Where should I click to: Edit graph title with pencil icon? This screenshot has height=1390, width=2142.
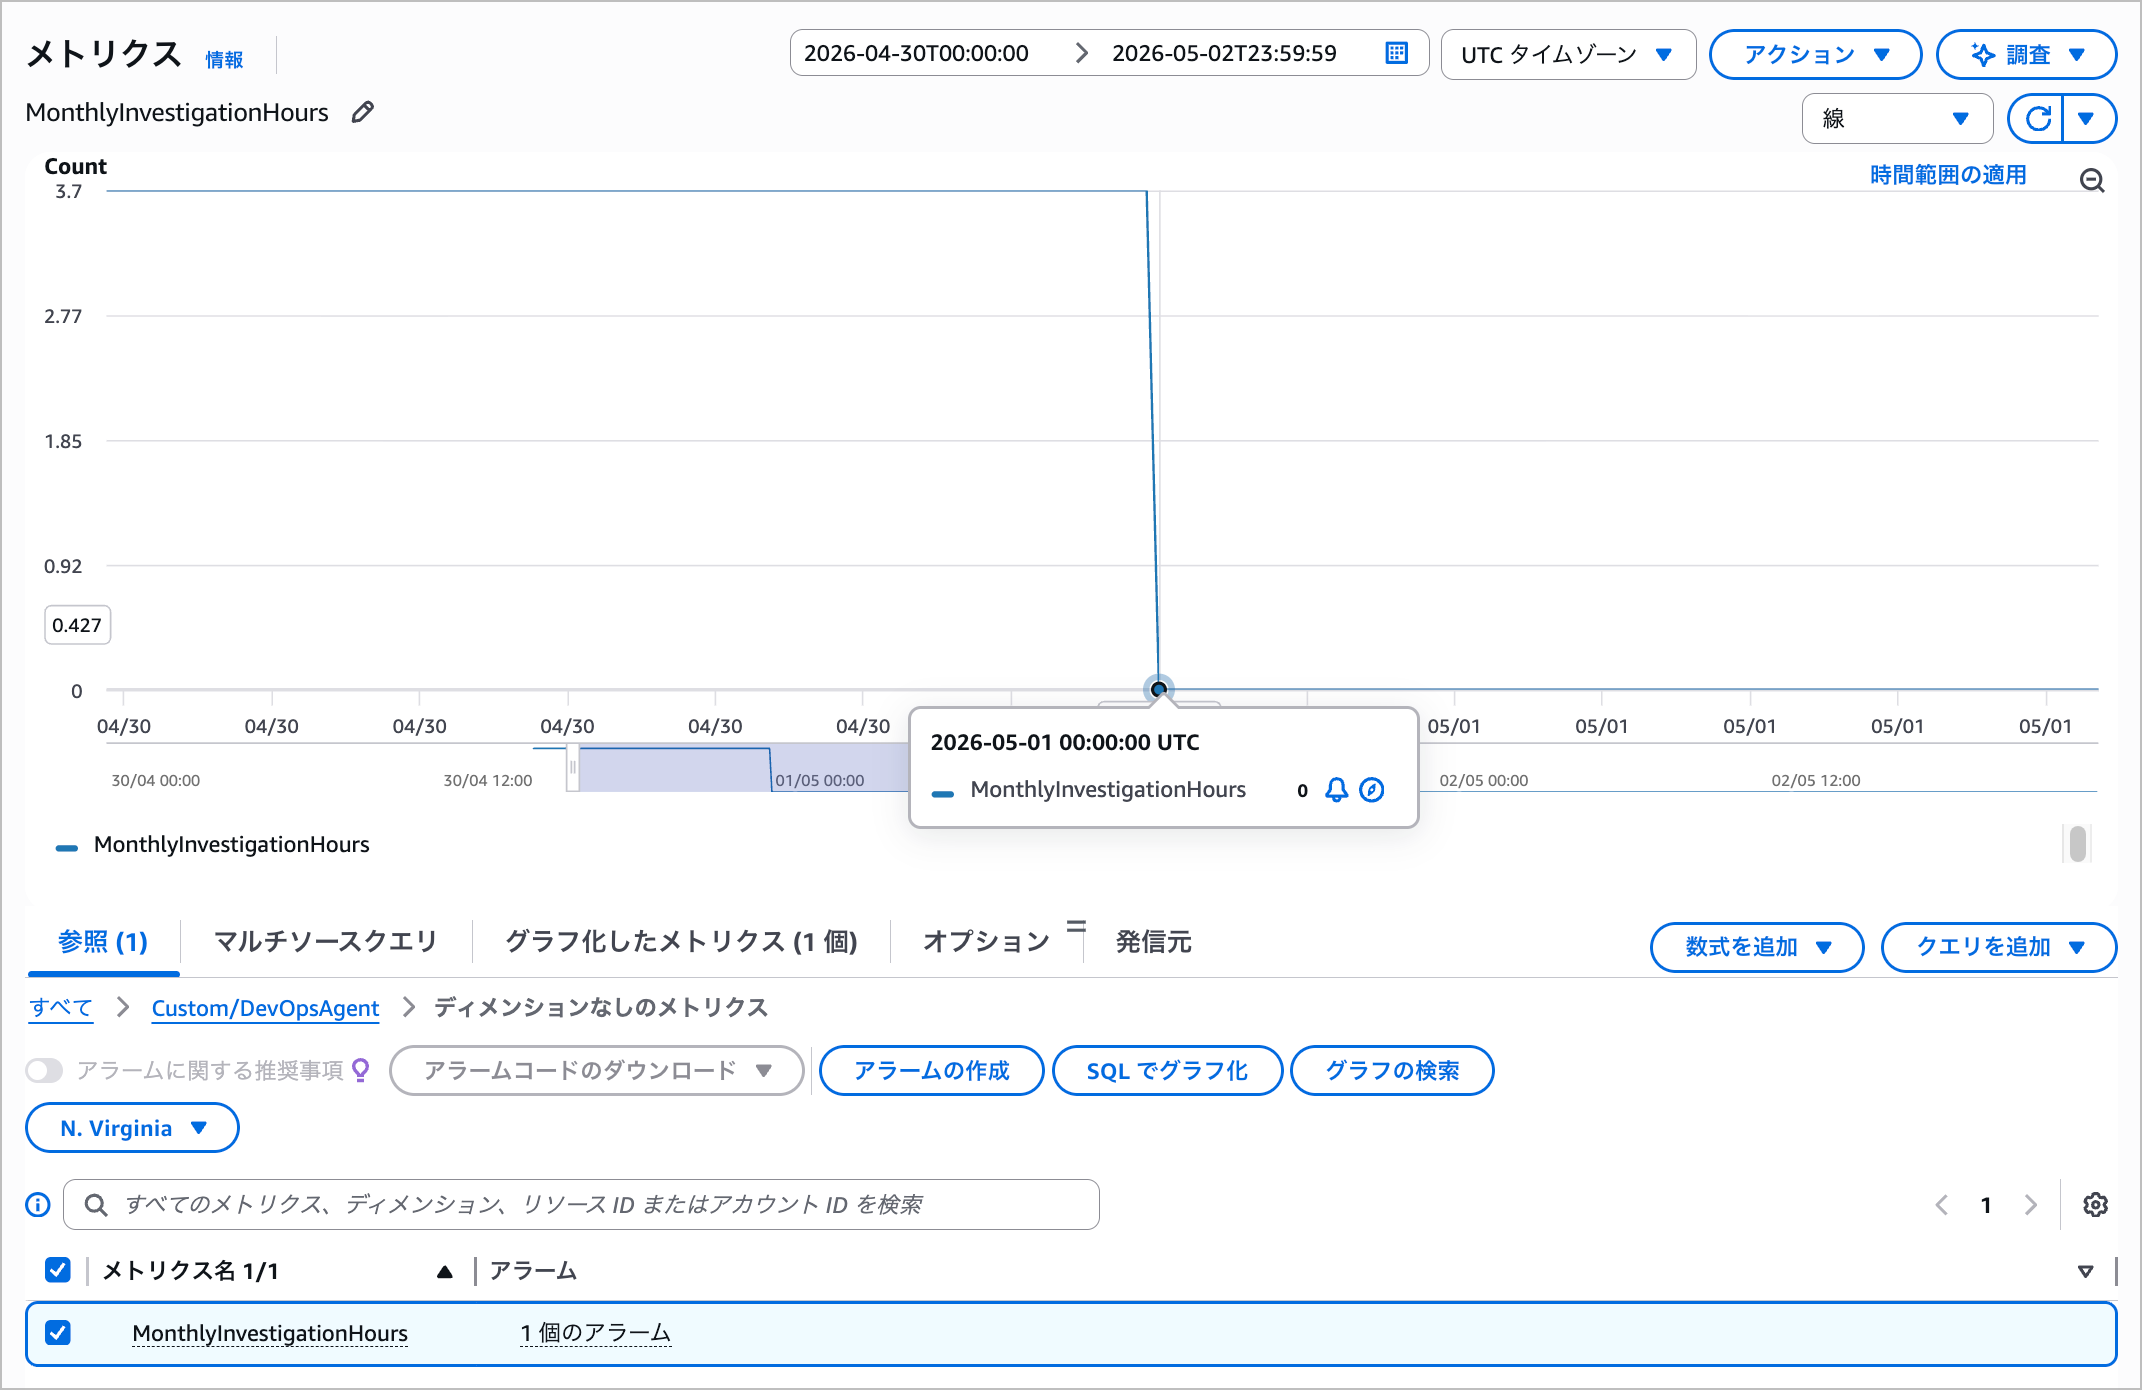click(363, 112)
